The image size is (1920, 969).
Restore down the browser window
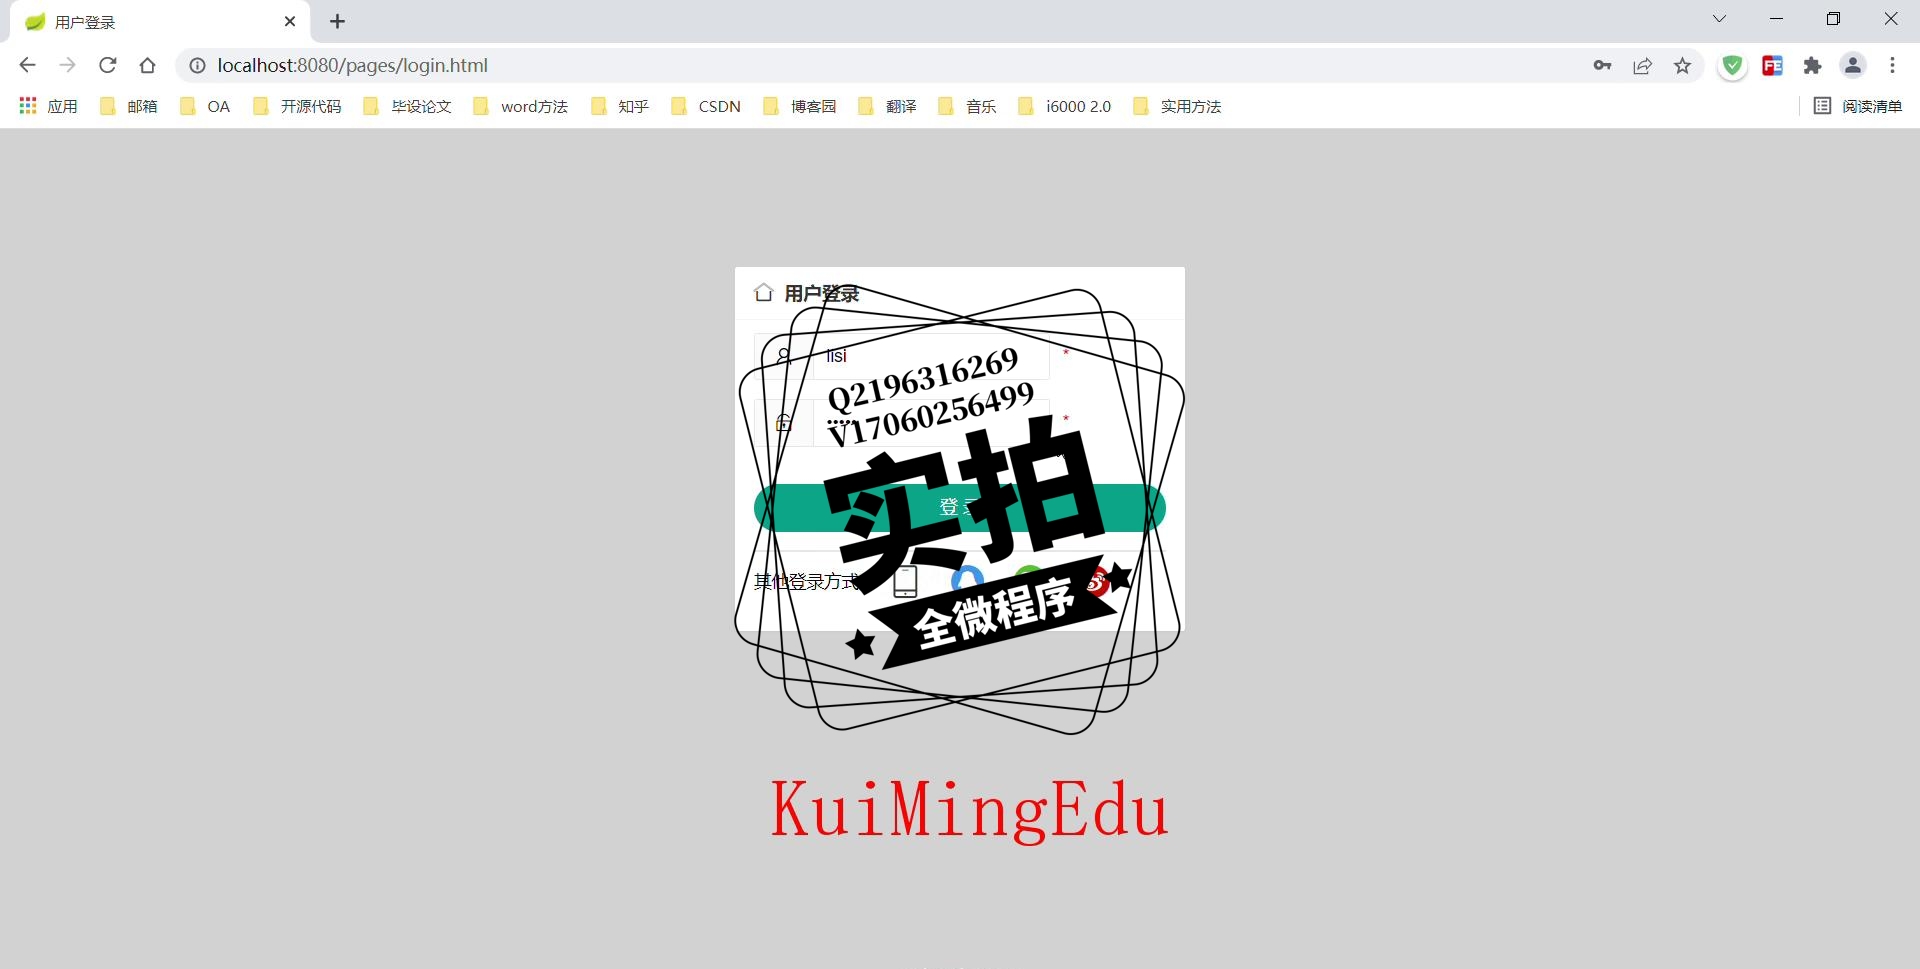click(x=1833, y=19)
